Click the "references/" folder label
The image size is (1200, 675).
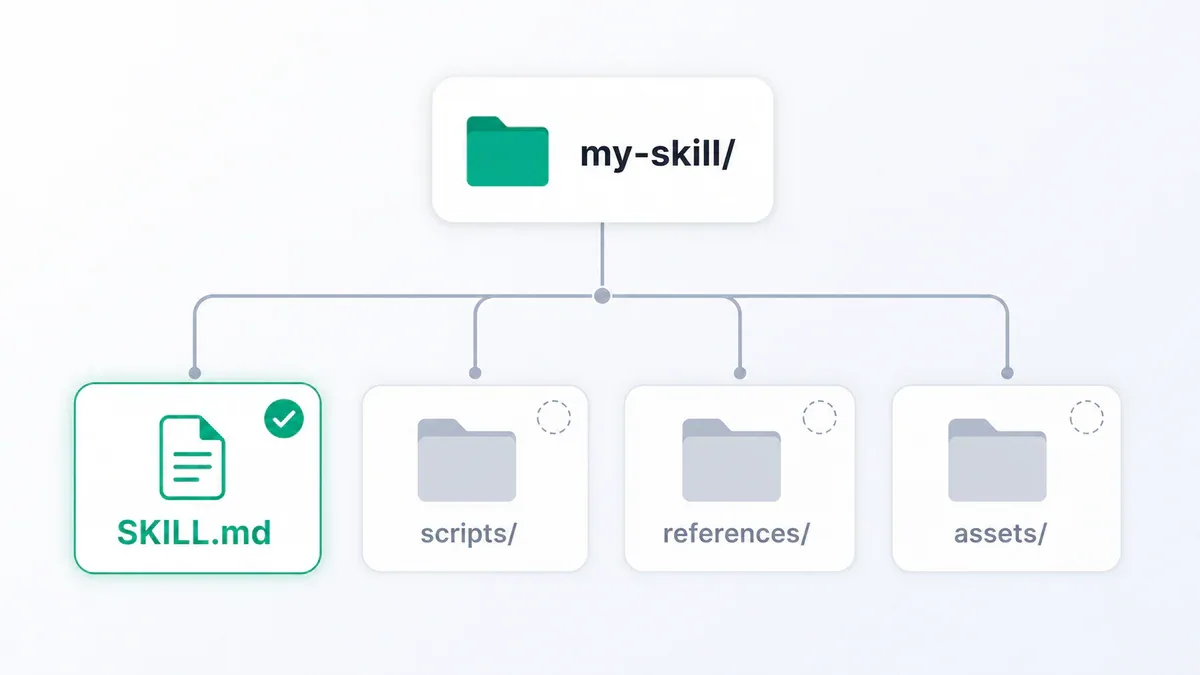[735, 533]
